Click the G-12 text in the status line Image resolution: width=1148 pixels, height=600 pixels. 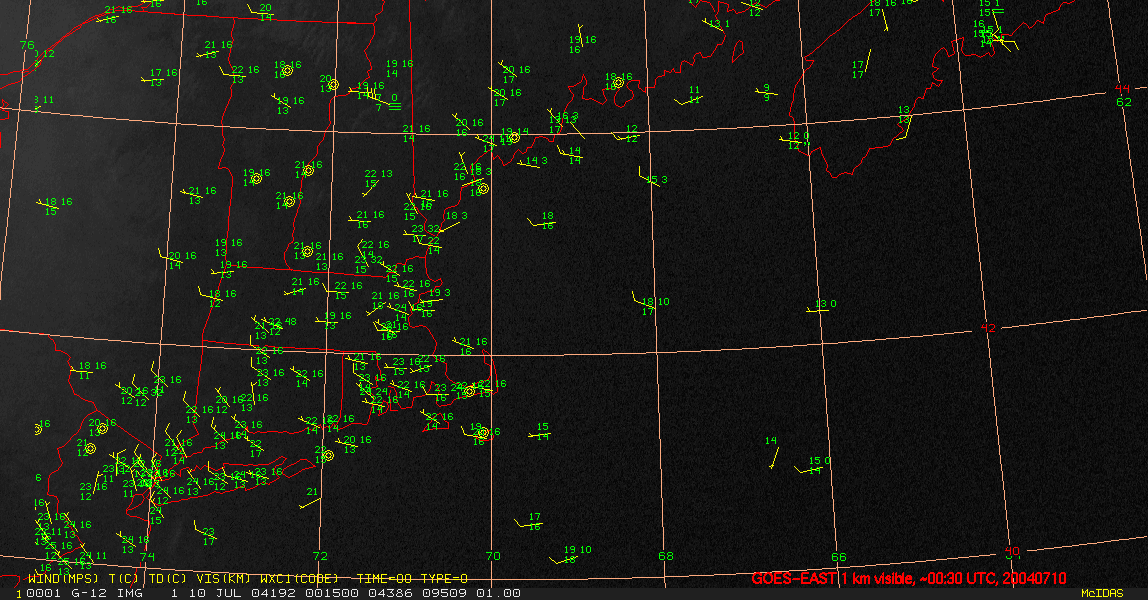(89, 593)
